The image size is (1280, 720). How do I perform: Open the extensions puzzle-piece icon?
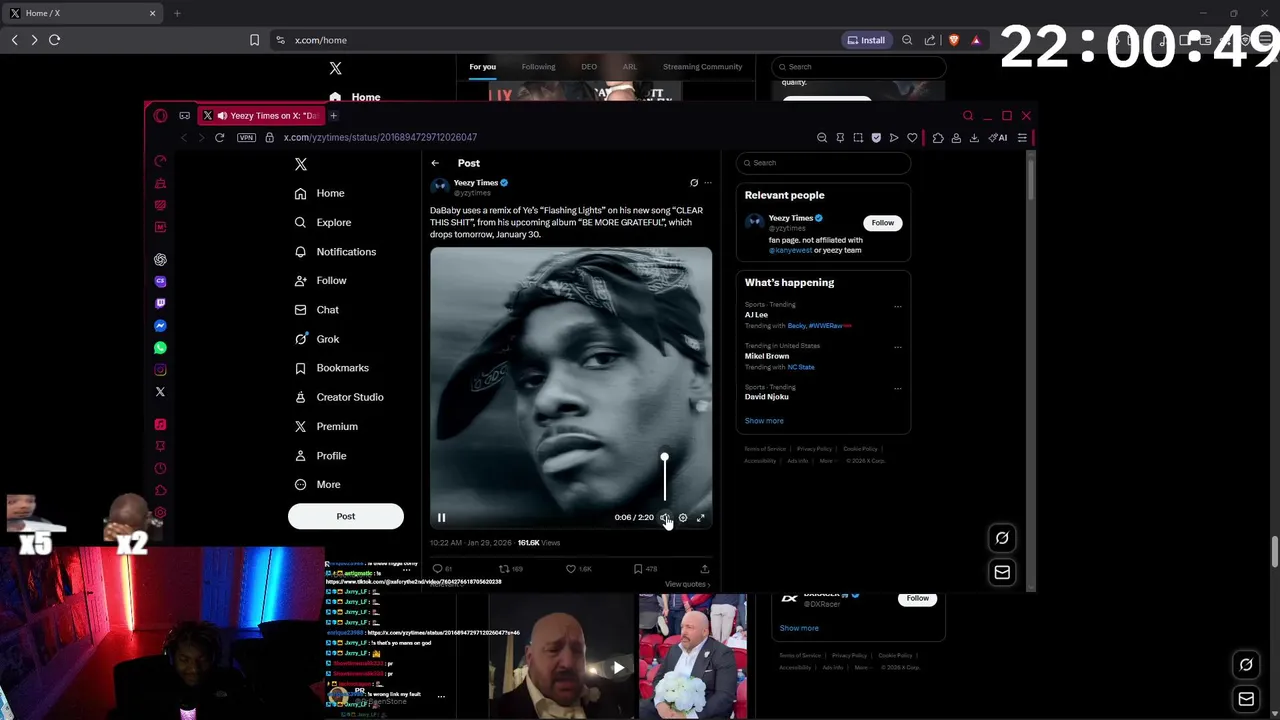coord(938,138)
